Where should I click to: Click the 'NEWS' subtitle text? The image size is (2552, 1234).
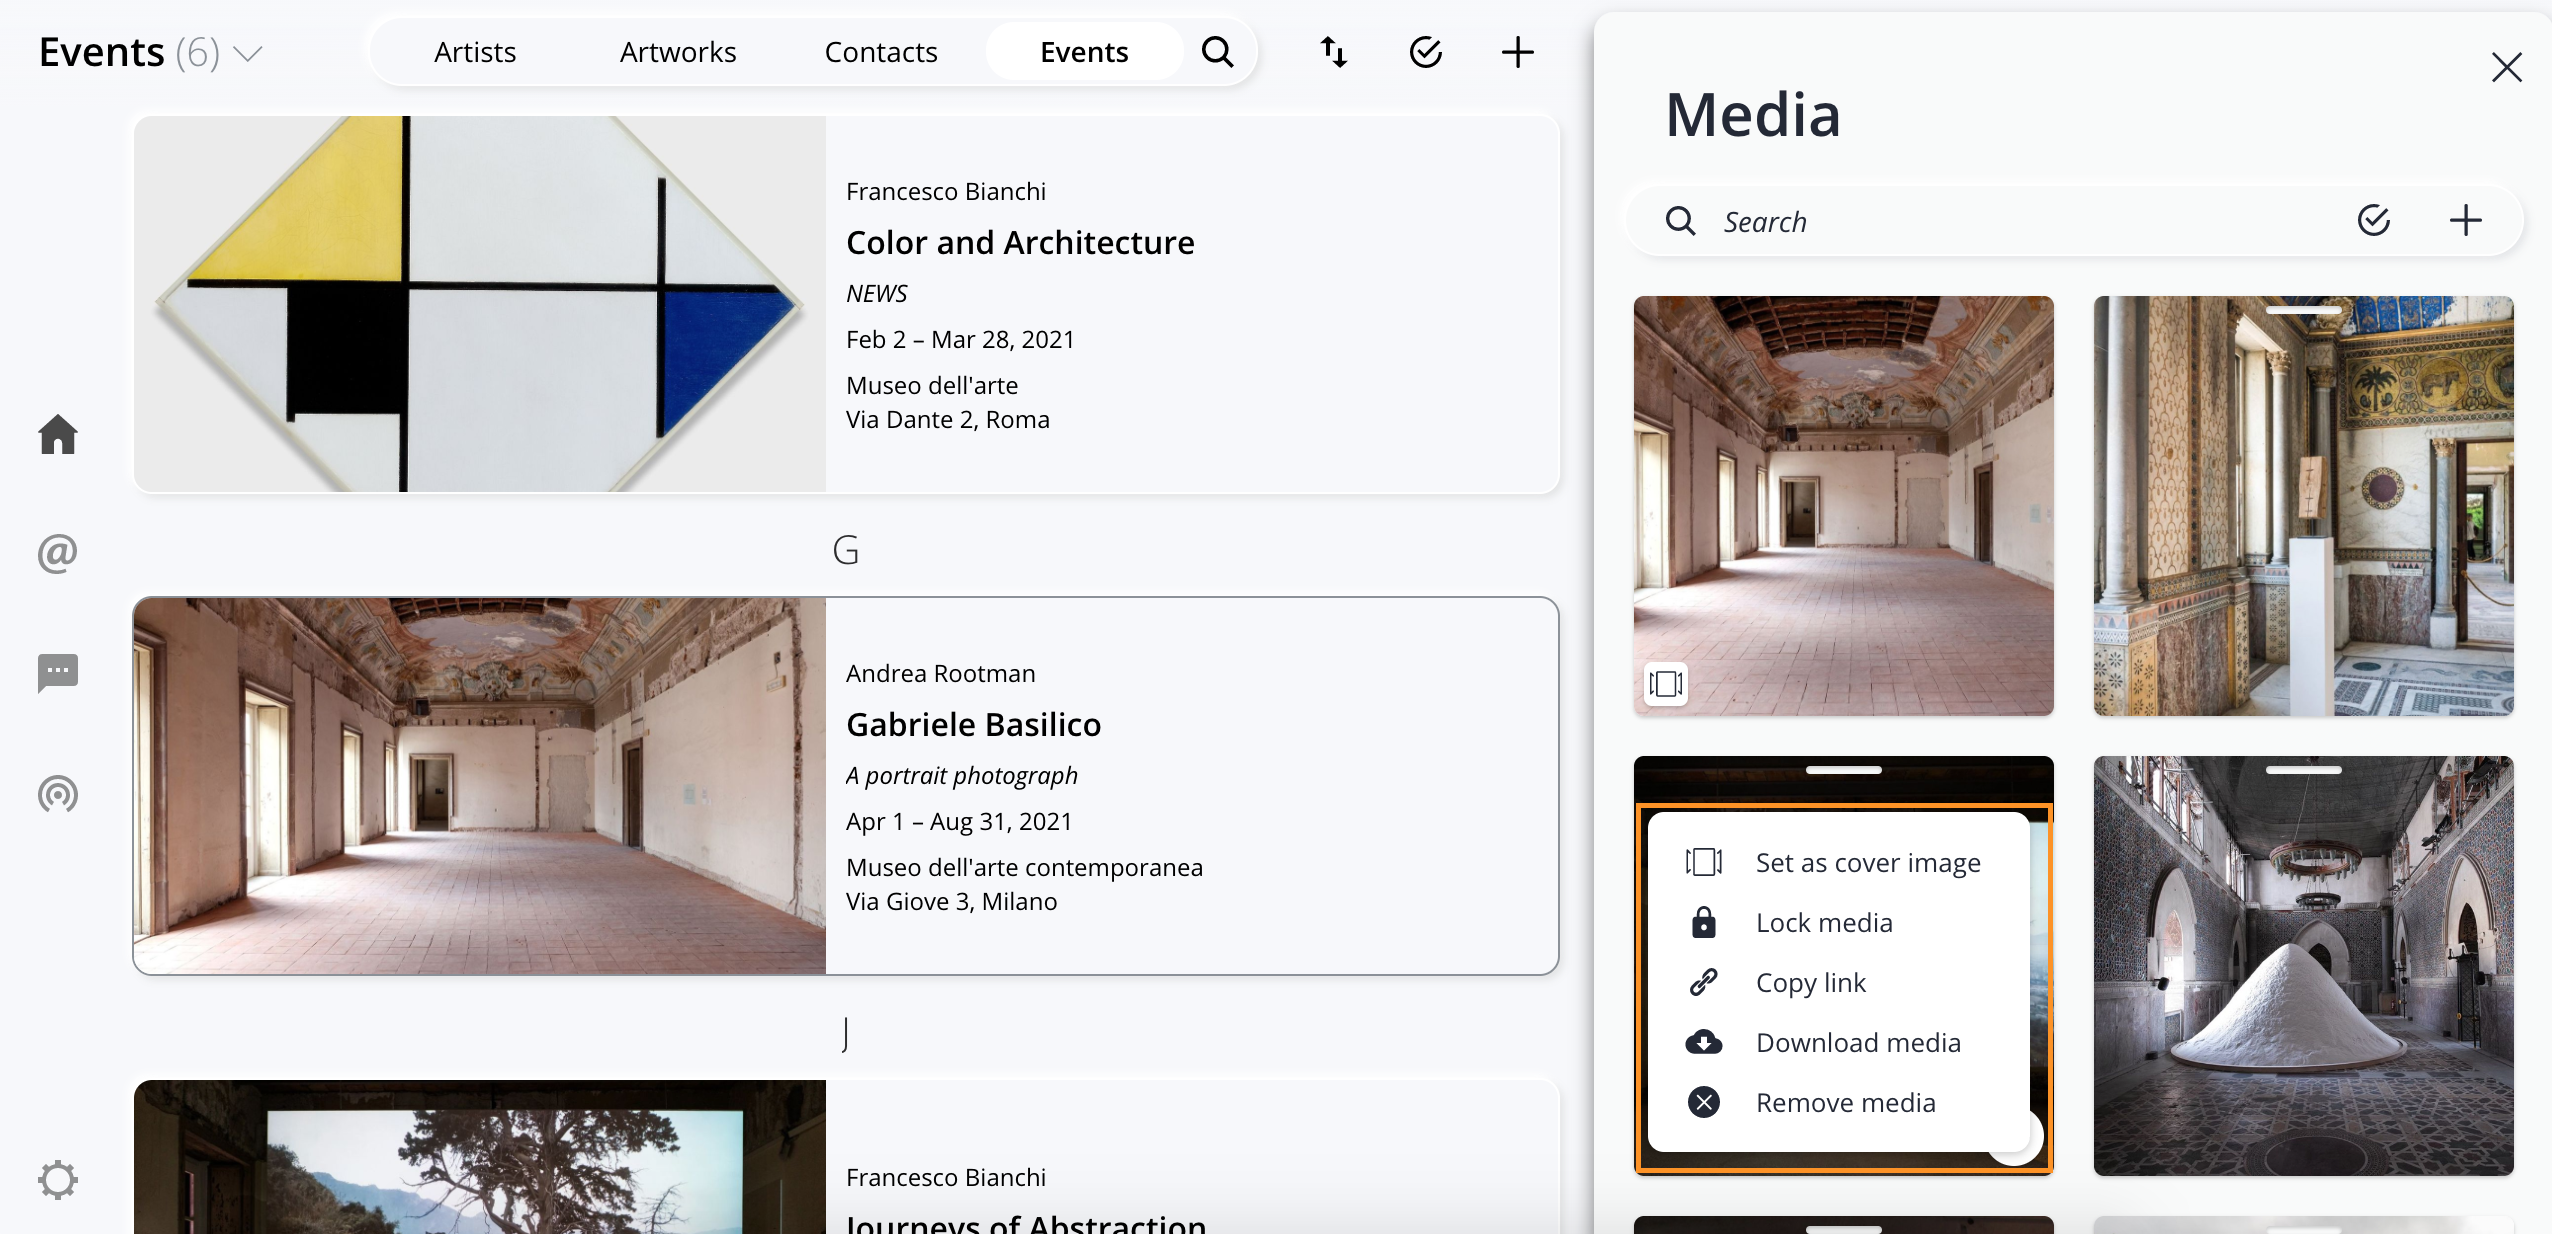(x=877, y=293)
